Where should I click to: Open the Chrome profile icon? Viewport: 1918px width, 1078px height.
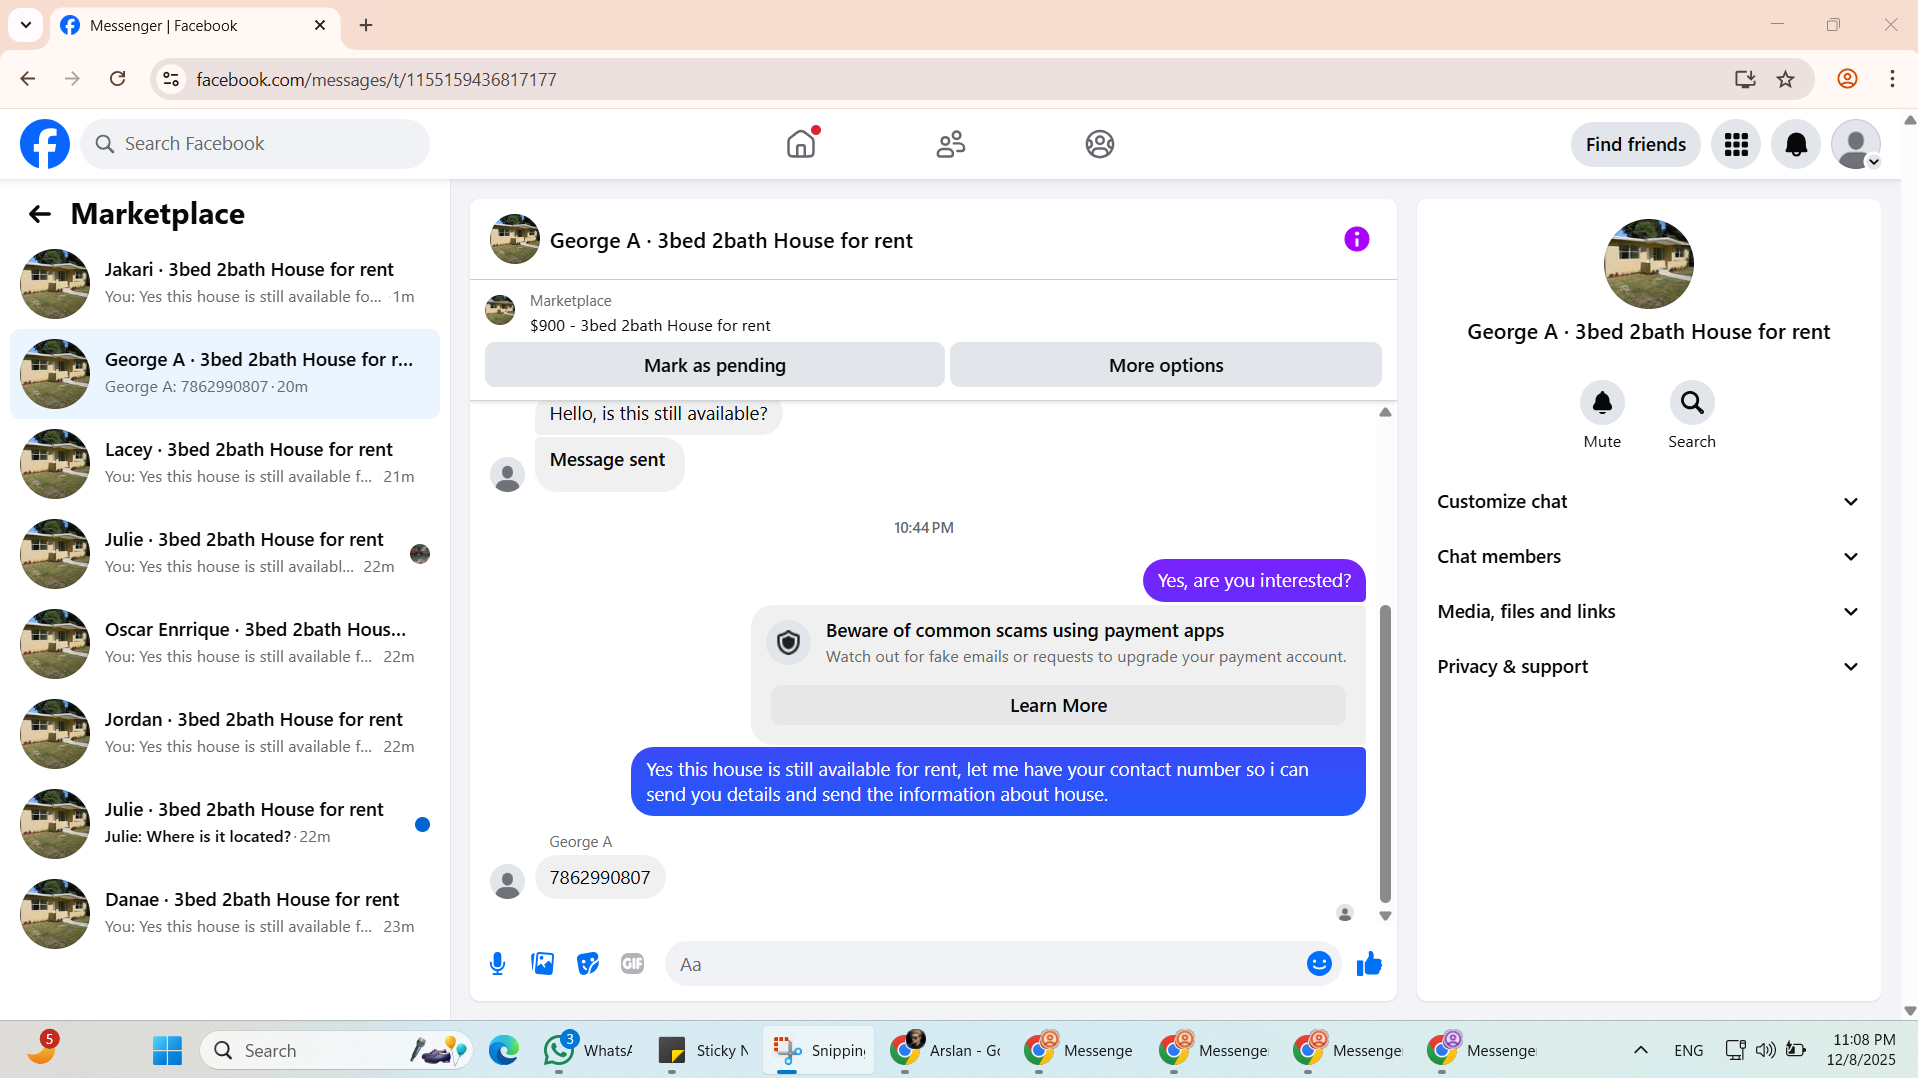pyautogui.click(x=1847, y=79)
